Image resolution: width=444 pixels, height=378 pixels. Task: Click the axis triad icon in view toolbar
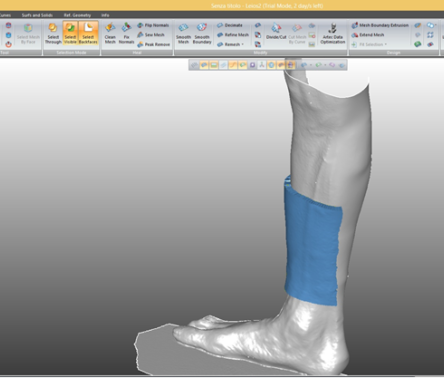262,65
